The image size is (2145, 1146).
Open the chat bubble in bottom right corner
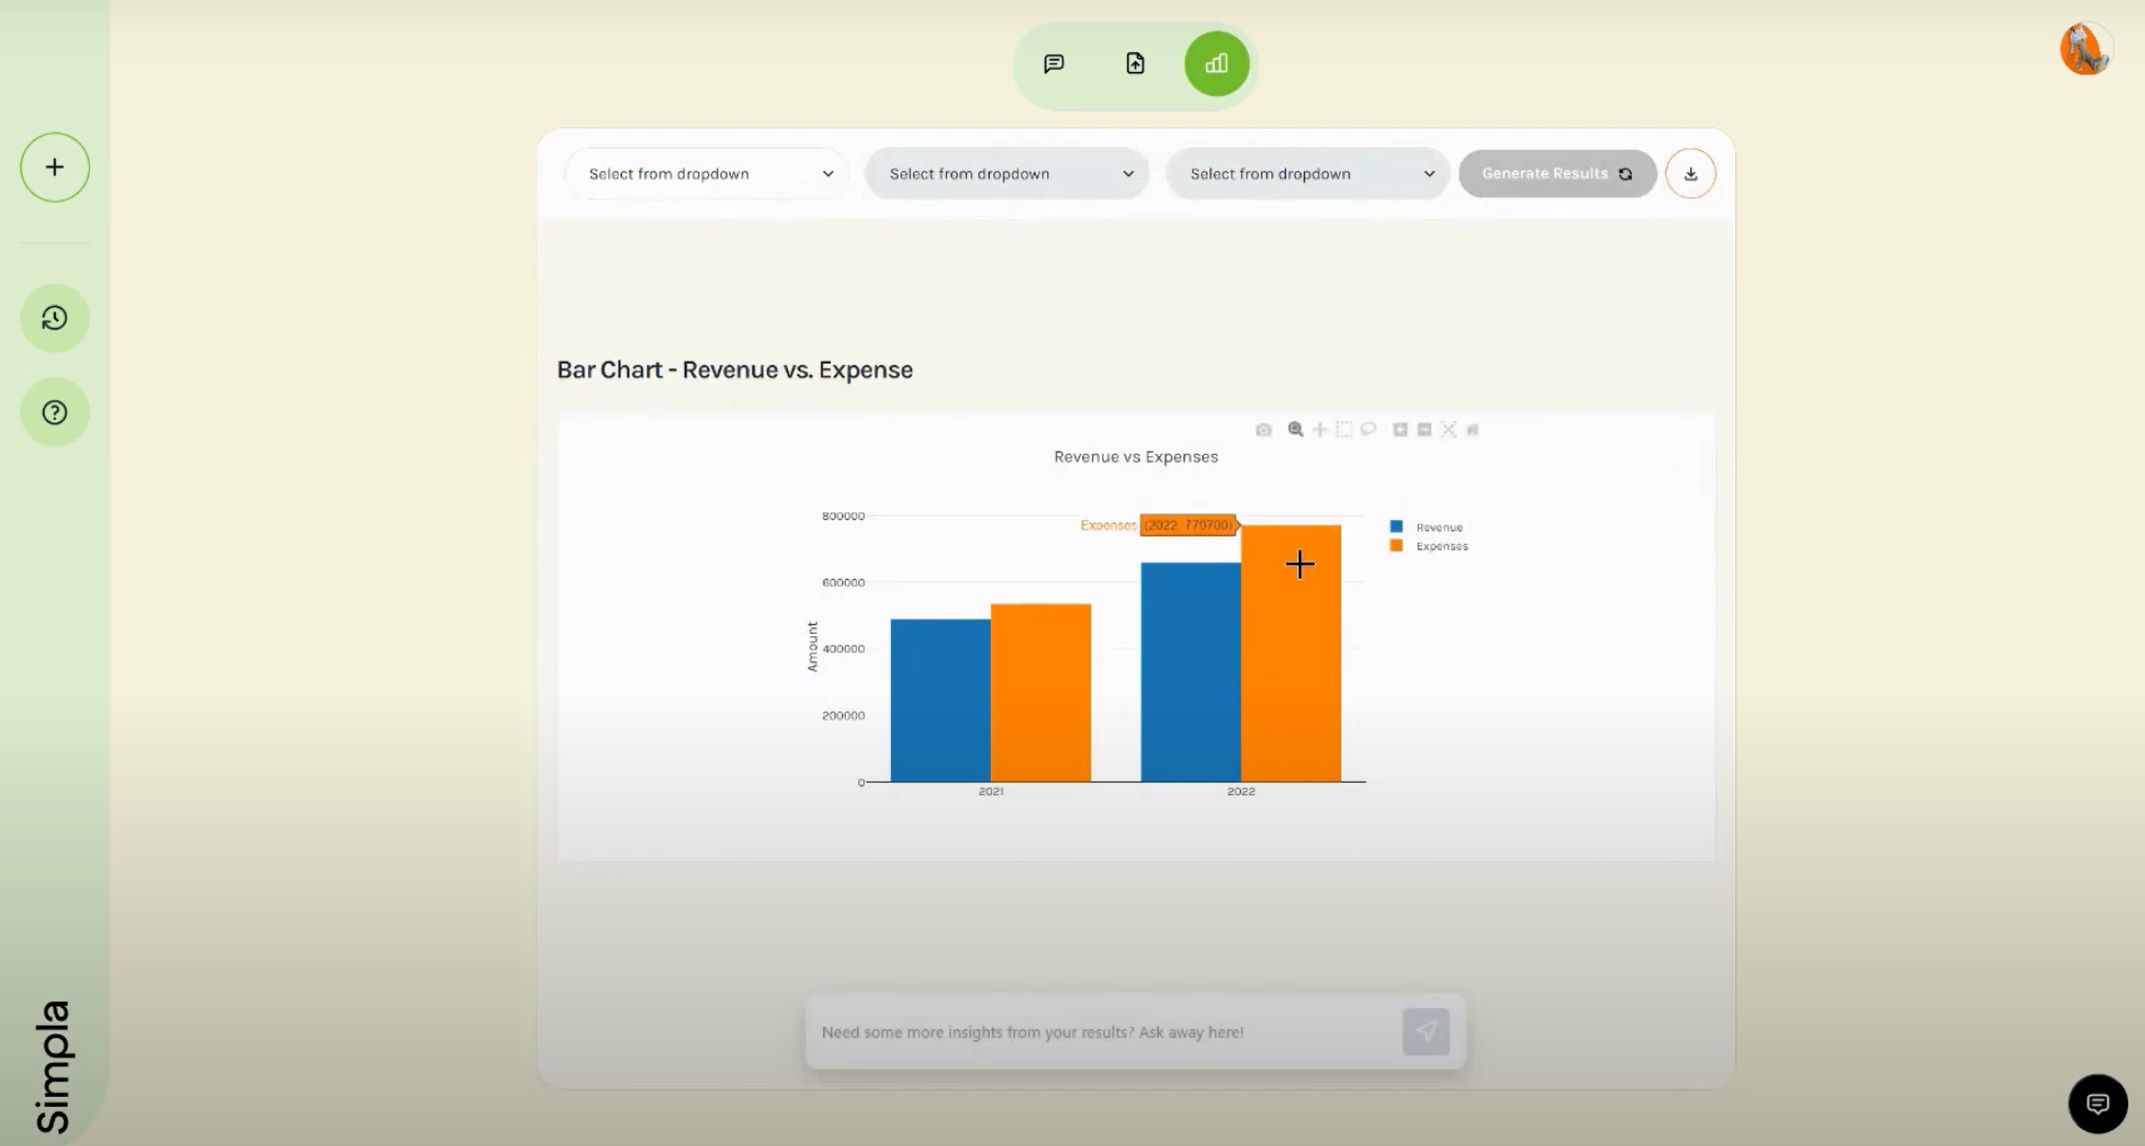click(2099, 1103)
